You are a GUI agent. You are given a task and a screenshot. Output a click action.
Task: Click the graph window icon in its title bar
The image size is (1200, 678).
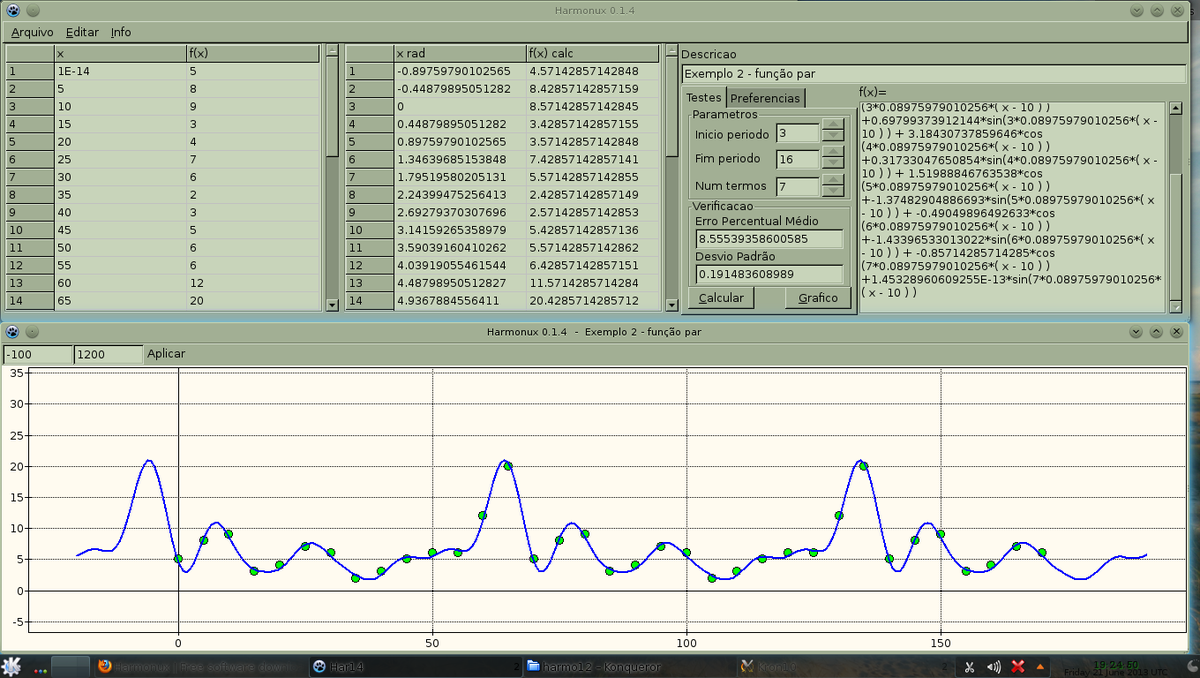(10, 331)
